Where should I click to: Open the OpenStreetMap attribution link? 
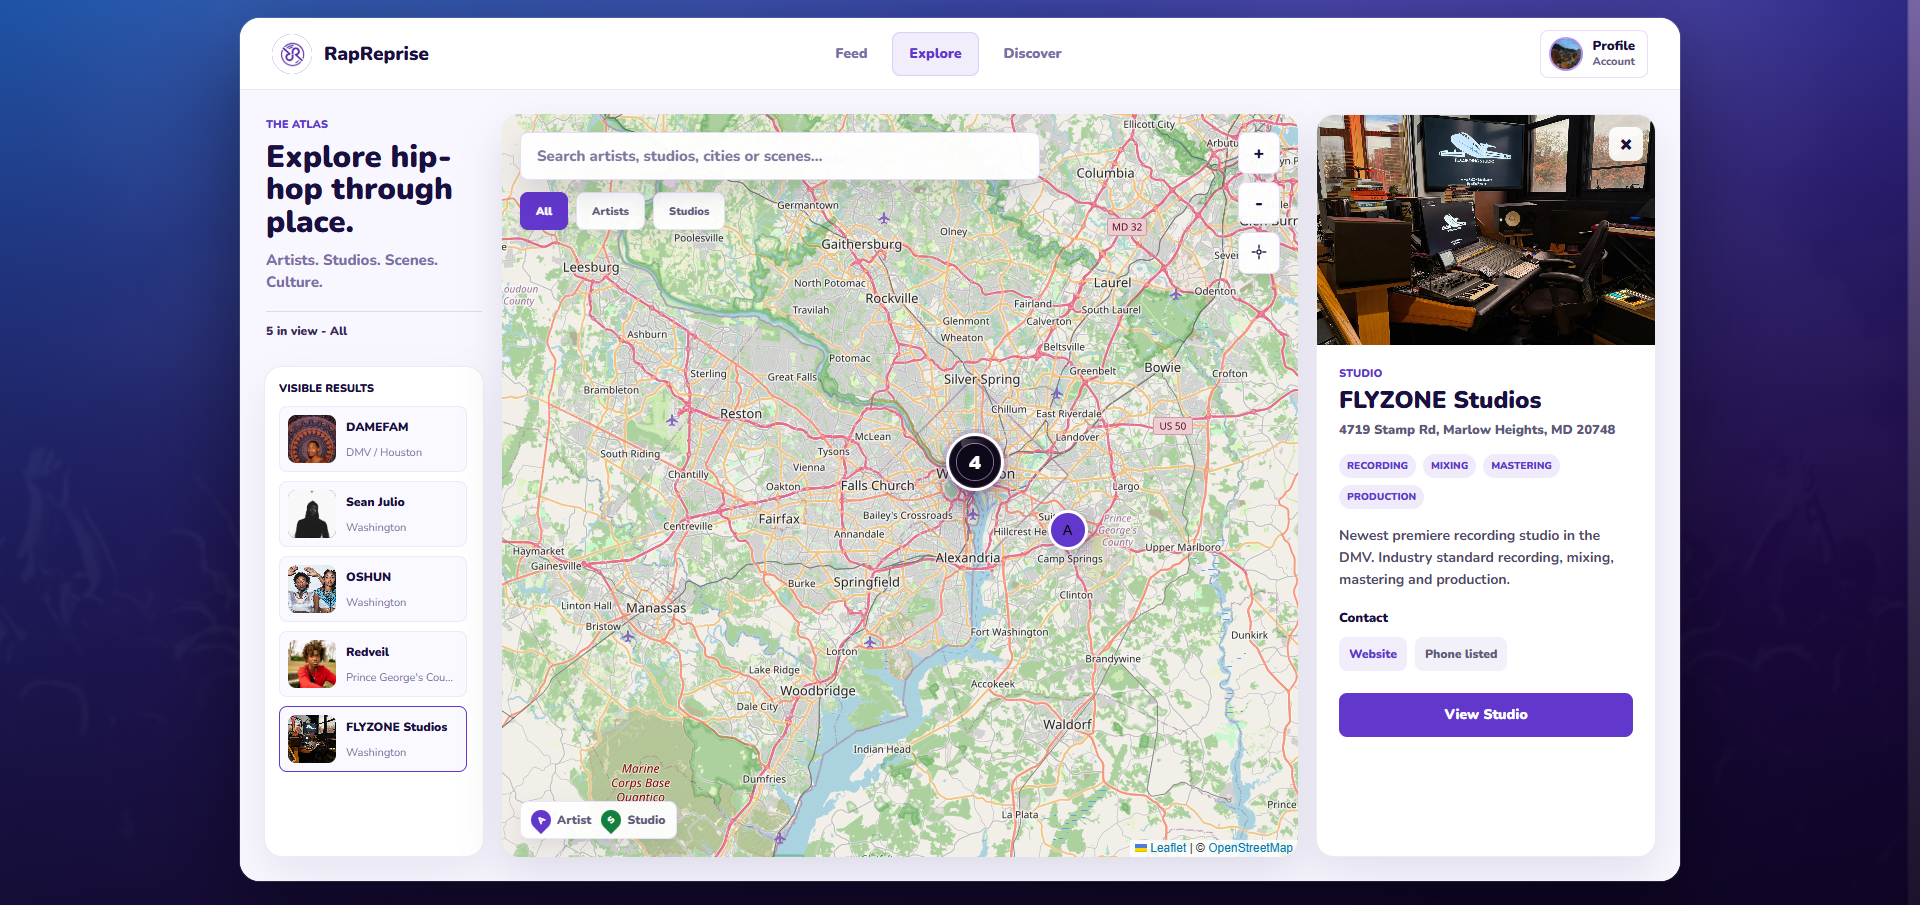(1250, 848)
